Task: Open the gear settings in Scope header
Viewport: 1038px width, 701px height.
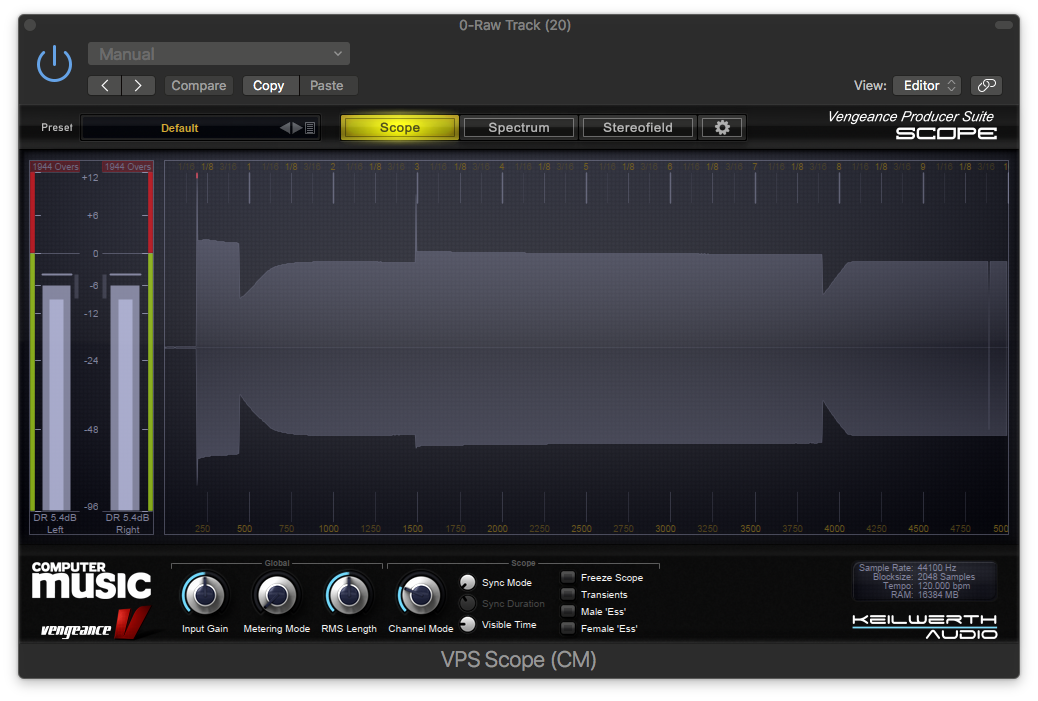Action: pos(722,127)
